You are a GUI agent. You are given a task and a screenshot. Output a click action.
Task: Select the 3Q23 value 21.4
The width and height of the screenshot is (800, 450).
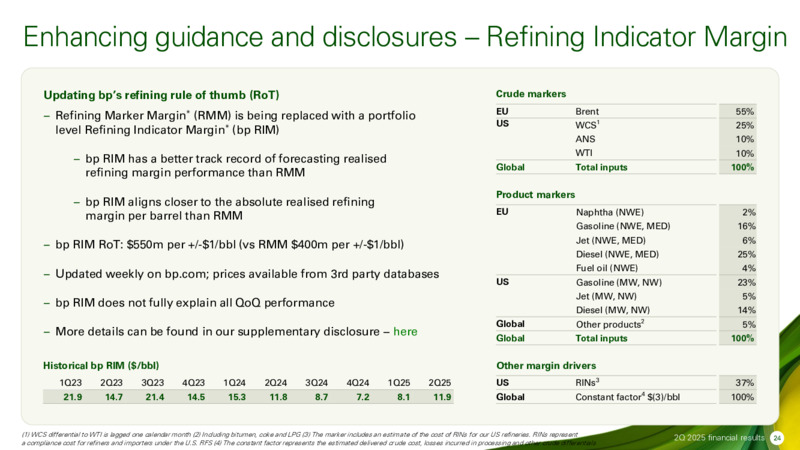[x=155, y=397]
